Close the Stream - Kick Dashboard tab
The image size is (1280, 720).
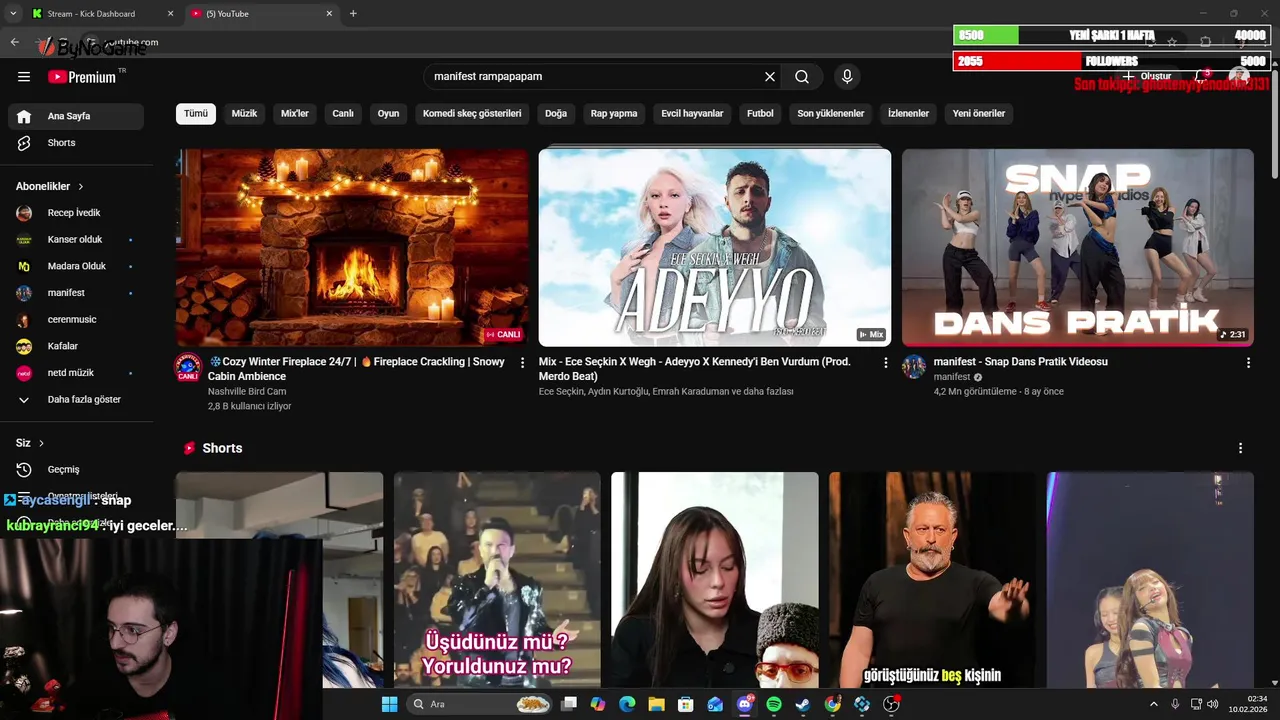pyautogui.click(x=170, y=14)
